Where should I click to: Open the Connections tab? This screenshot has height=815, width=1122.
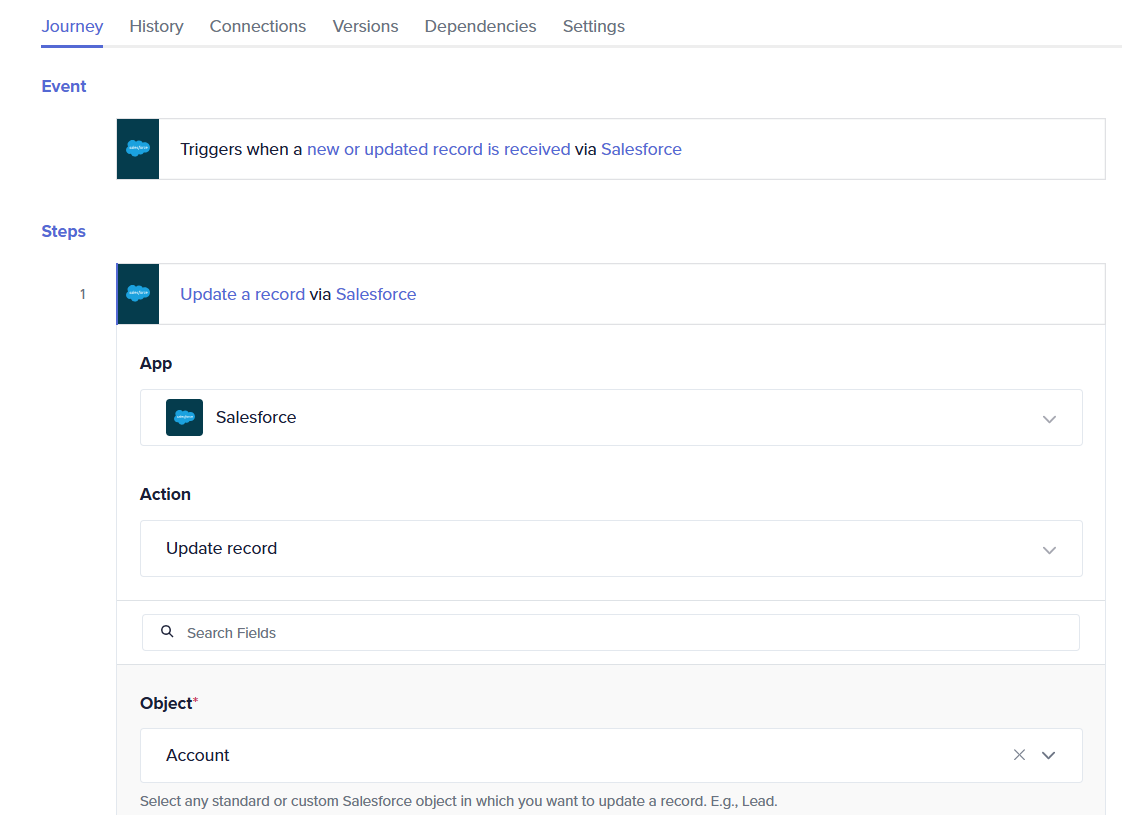tap(258, 26)
